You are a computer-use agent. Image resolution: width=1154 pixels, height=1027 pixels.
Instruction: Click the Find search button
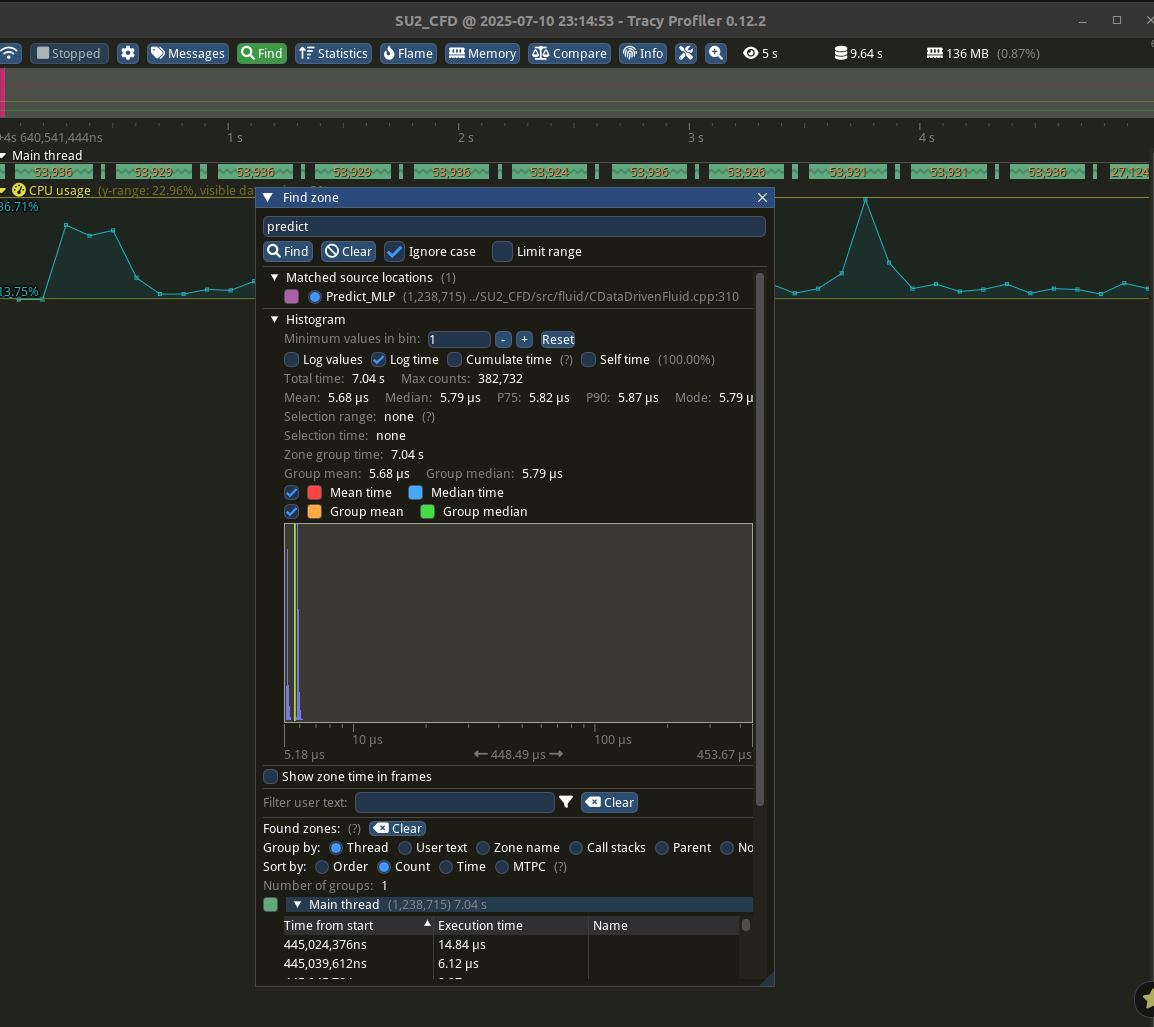coord(288,252)
